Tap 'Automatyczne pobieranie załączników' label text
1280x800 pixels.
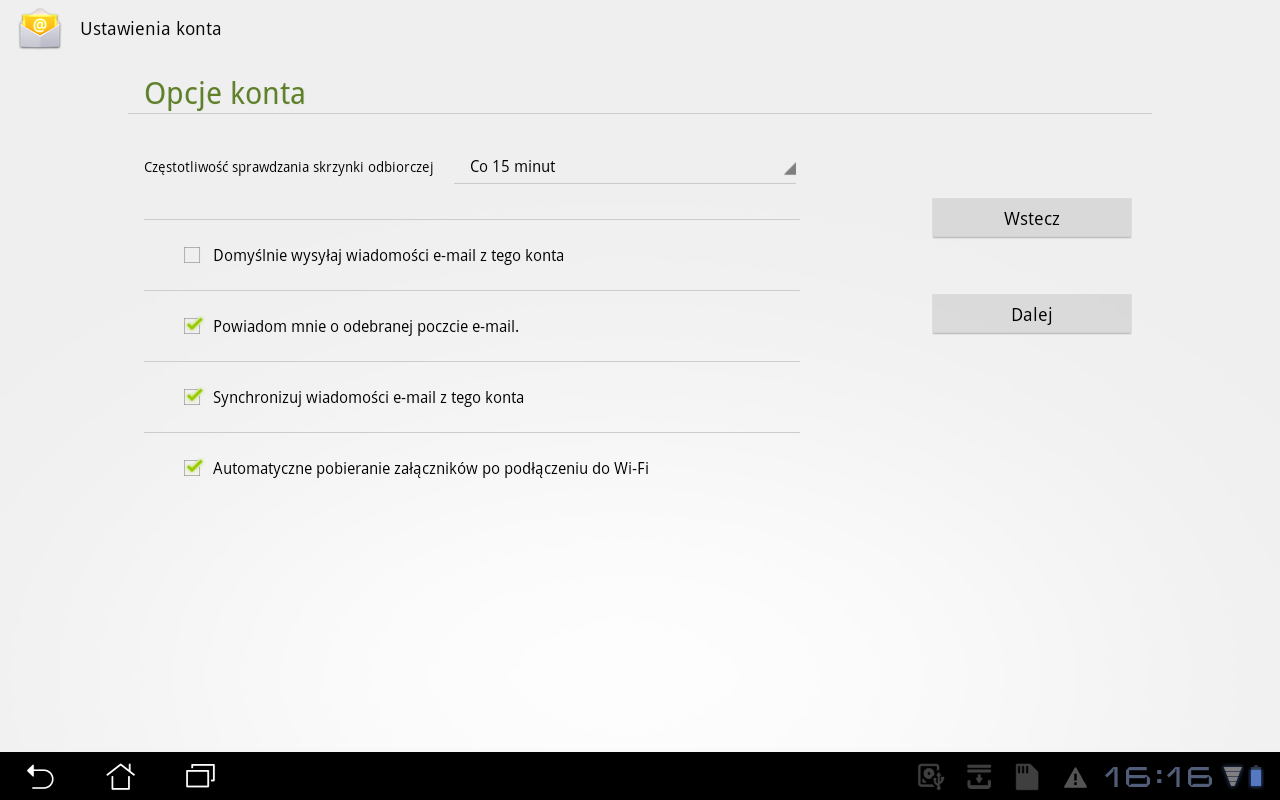431,469
